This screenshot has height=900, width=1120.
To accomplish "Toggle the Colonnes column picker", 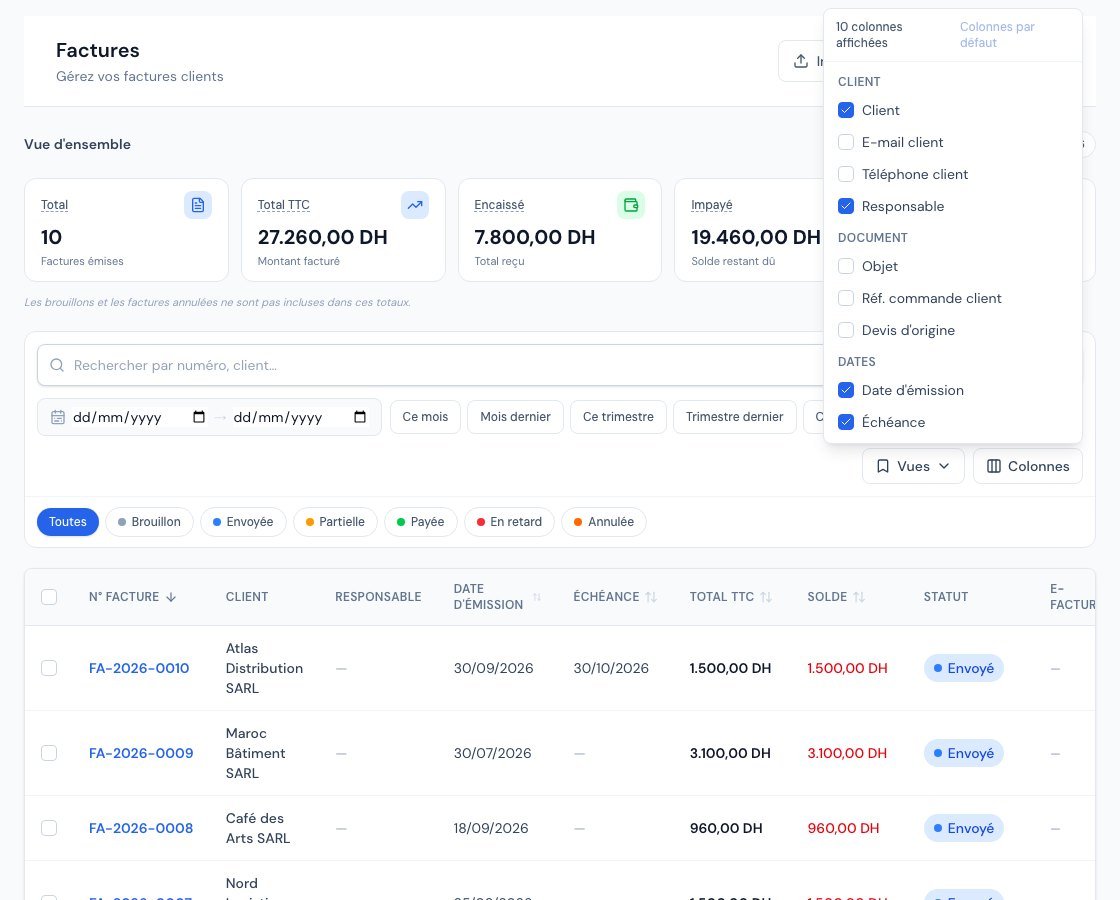I will coord(1028,466).
